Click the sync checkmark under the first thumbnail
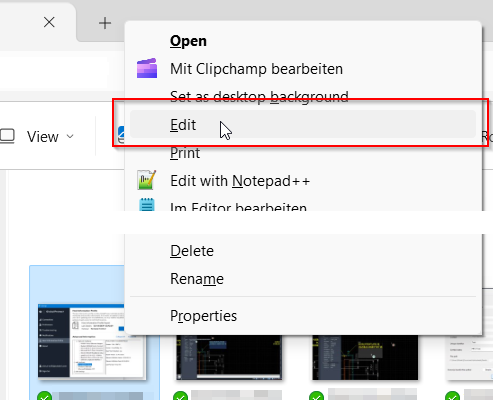The width and height of the screenshot is (493, 400). click(44, 396)
